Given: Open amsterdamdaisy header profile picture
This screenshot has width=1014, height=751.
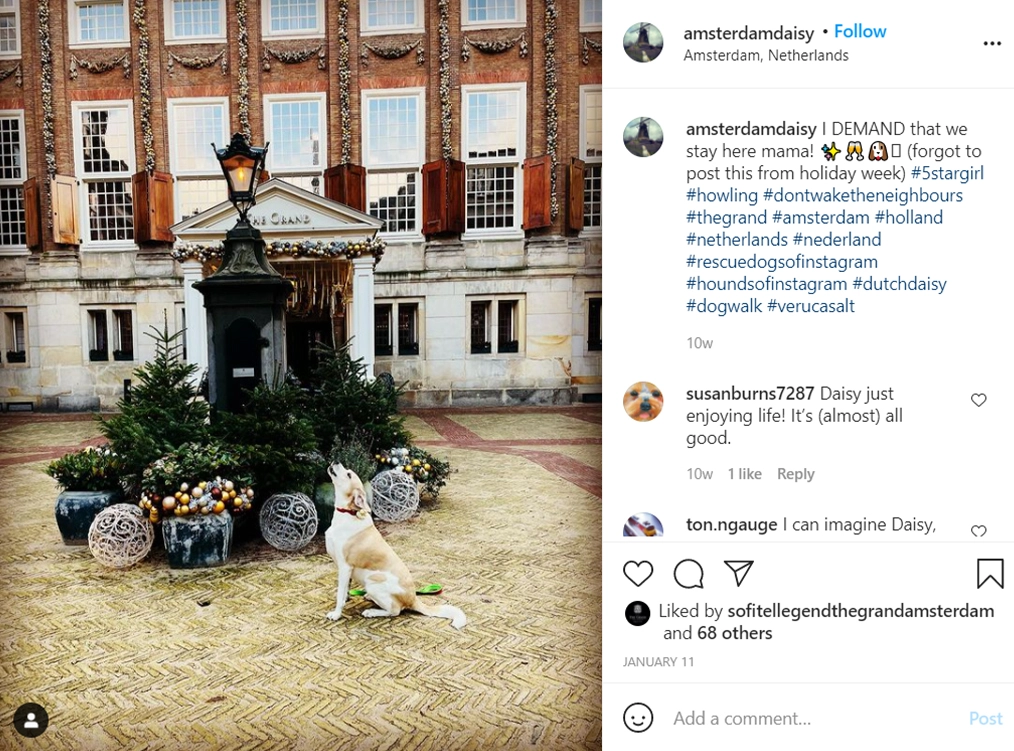Looking at the screenshot, I should click(x=643, y=43).
